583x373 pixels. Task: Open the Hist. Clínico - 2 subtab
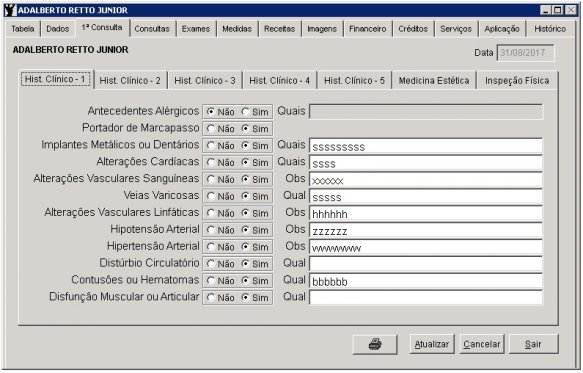coord(130,81)
